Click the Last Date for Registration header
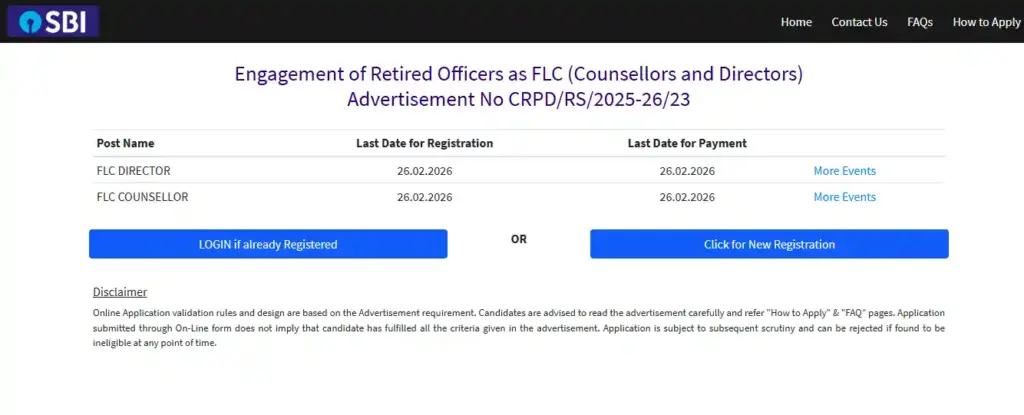Screen dimensions: 1024x415 [x=424, y=143]
